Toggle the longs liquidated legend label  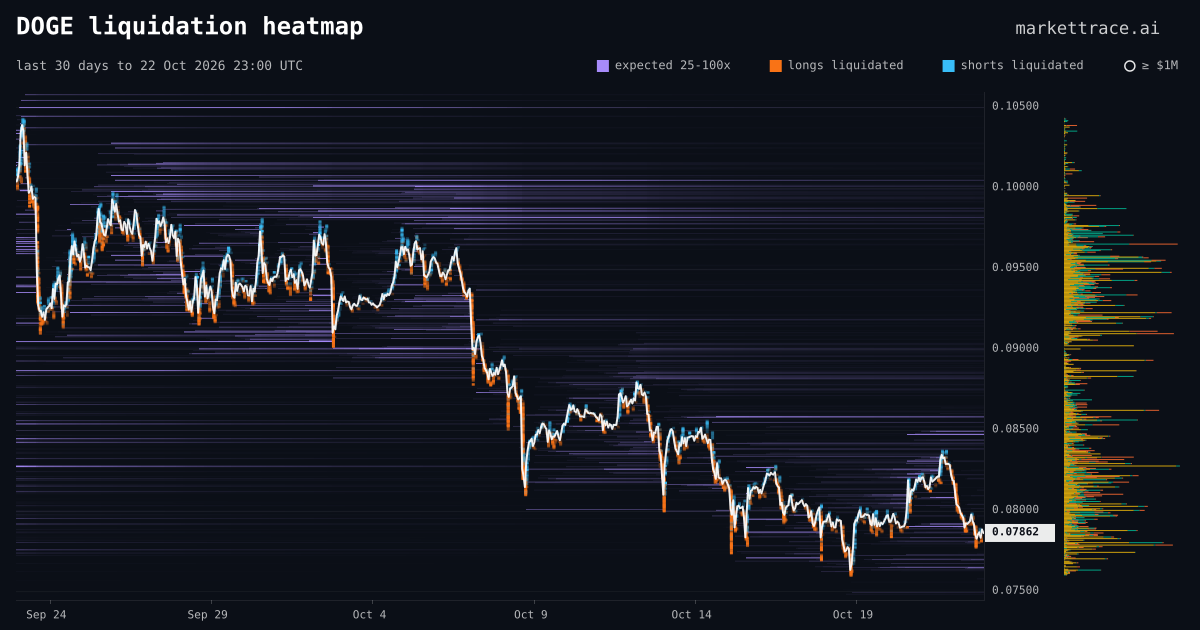[x=845, y=65]
